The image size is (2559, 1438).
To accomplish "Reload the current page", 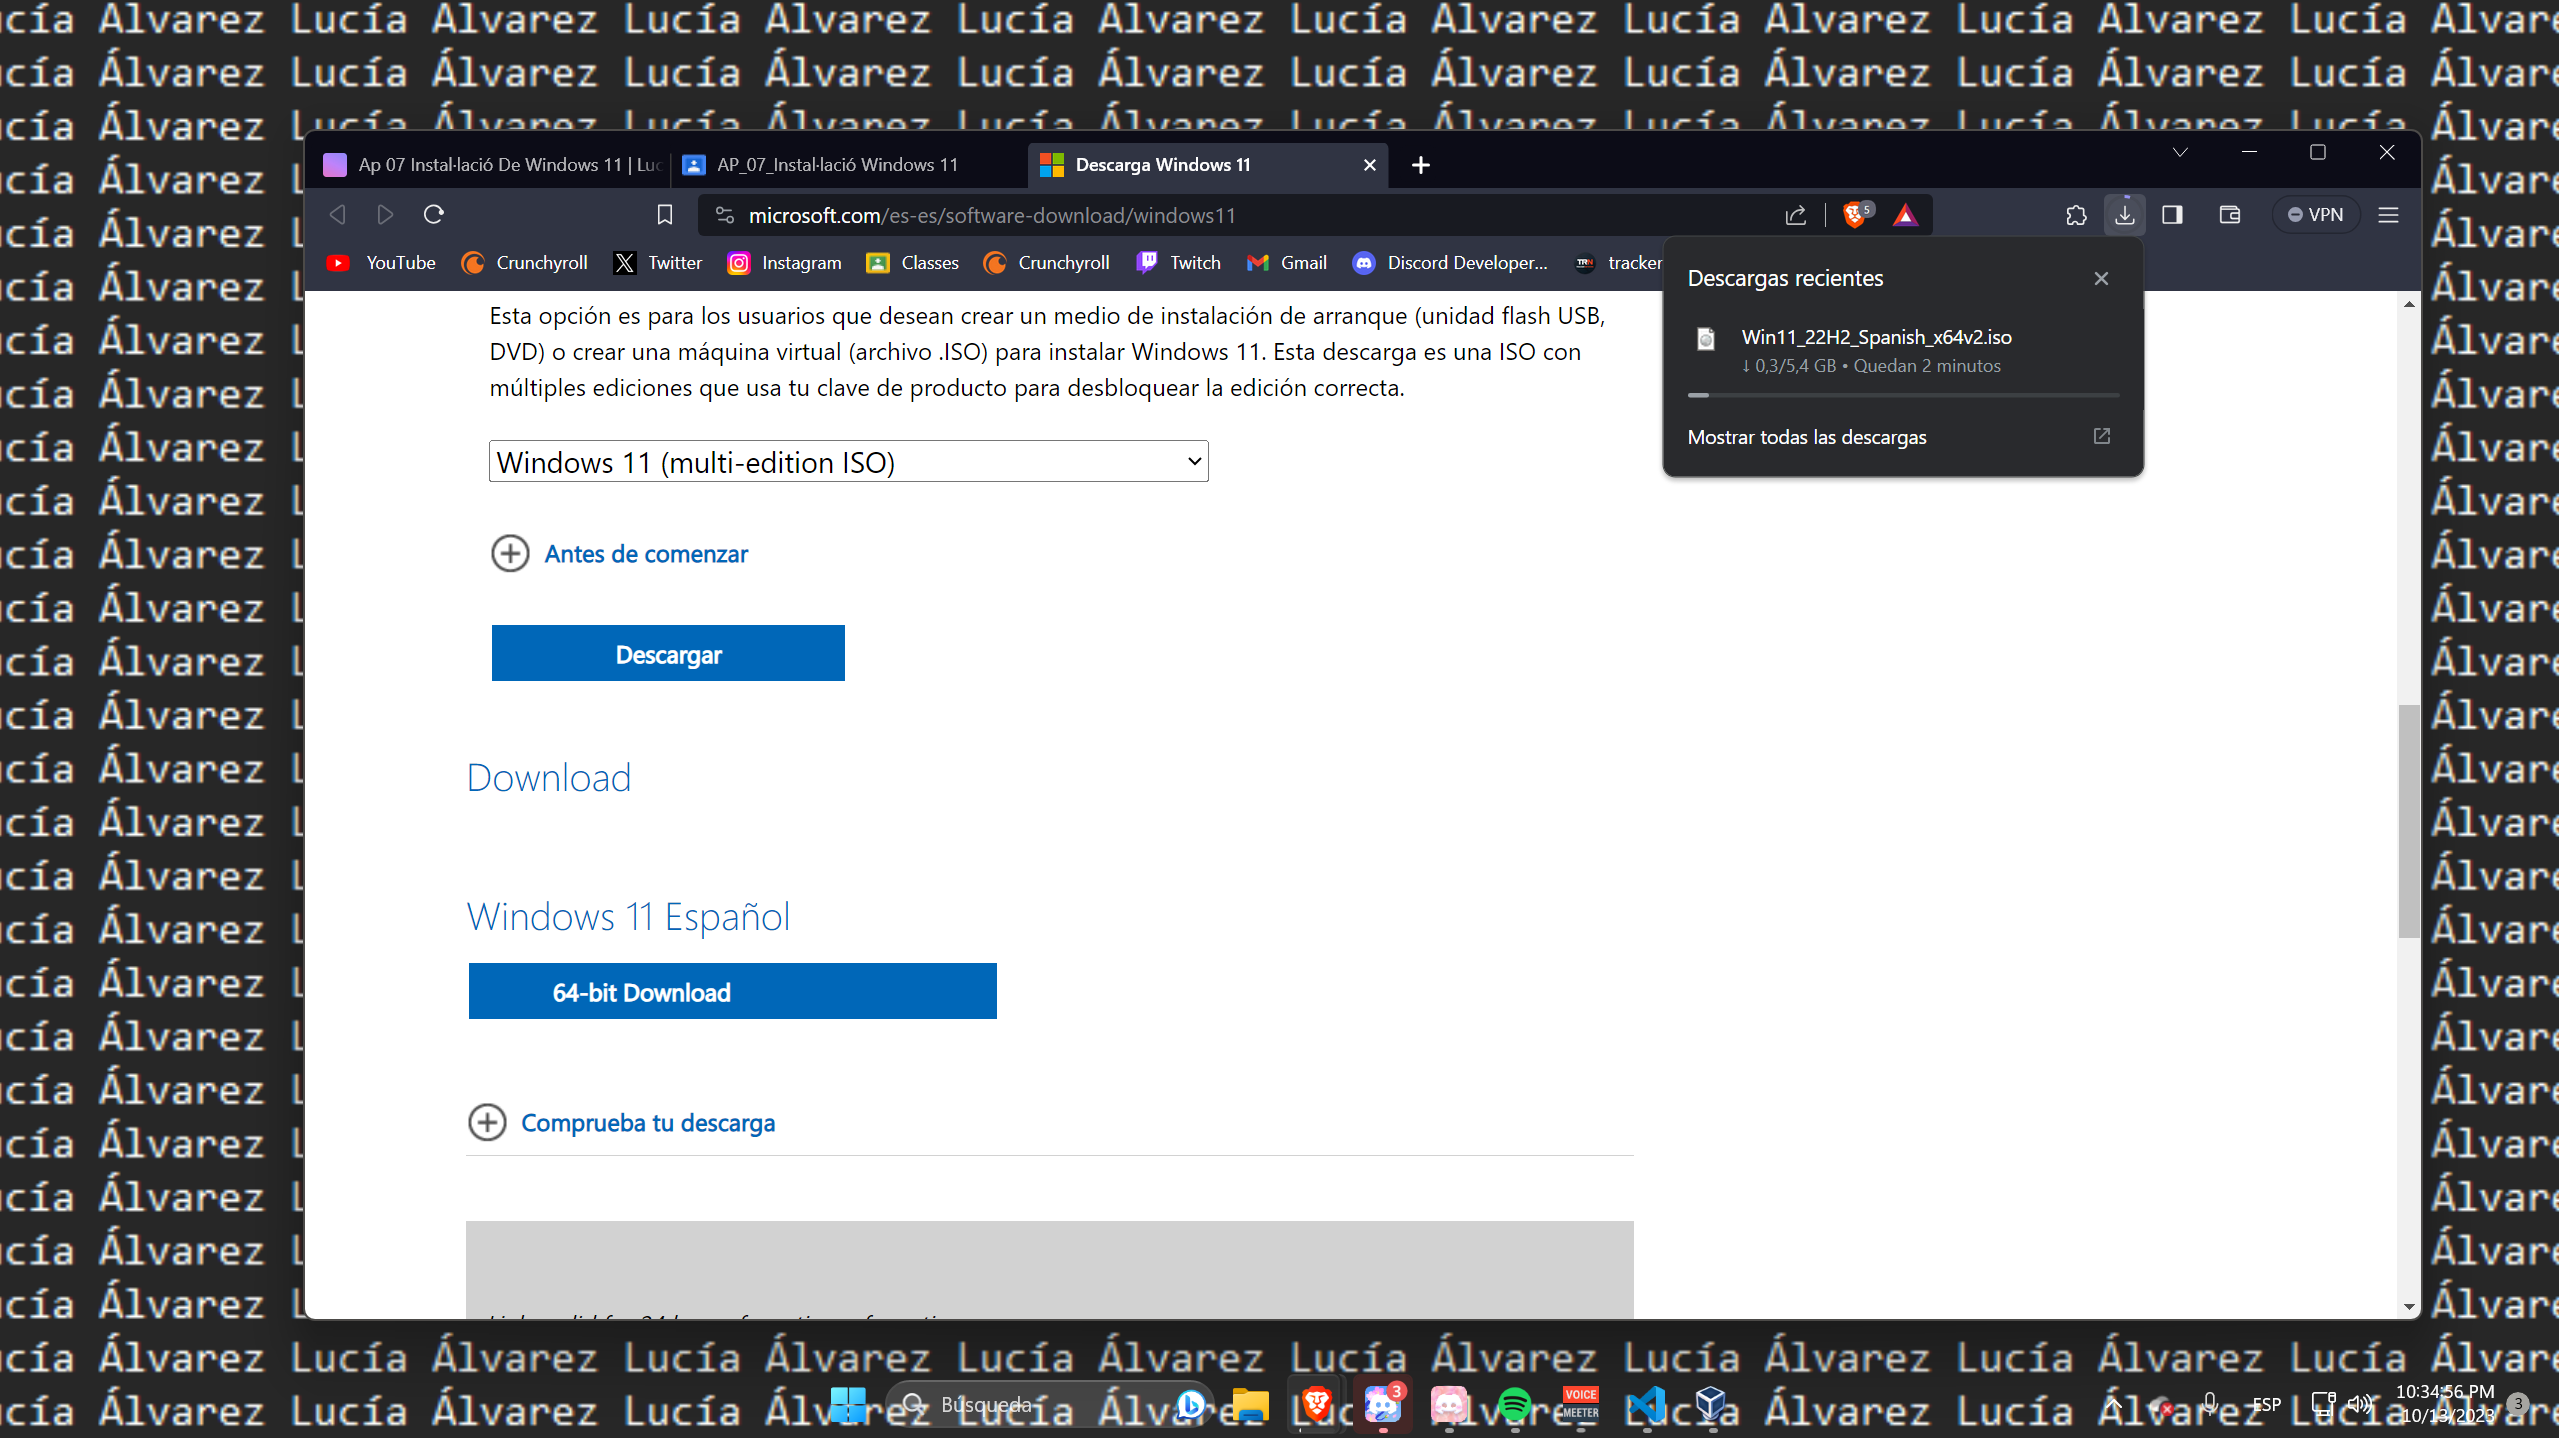I will pyautogui.click(x=433, y=215).
